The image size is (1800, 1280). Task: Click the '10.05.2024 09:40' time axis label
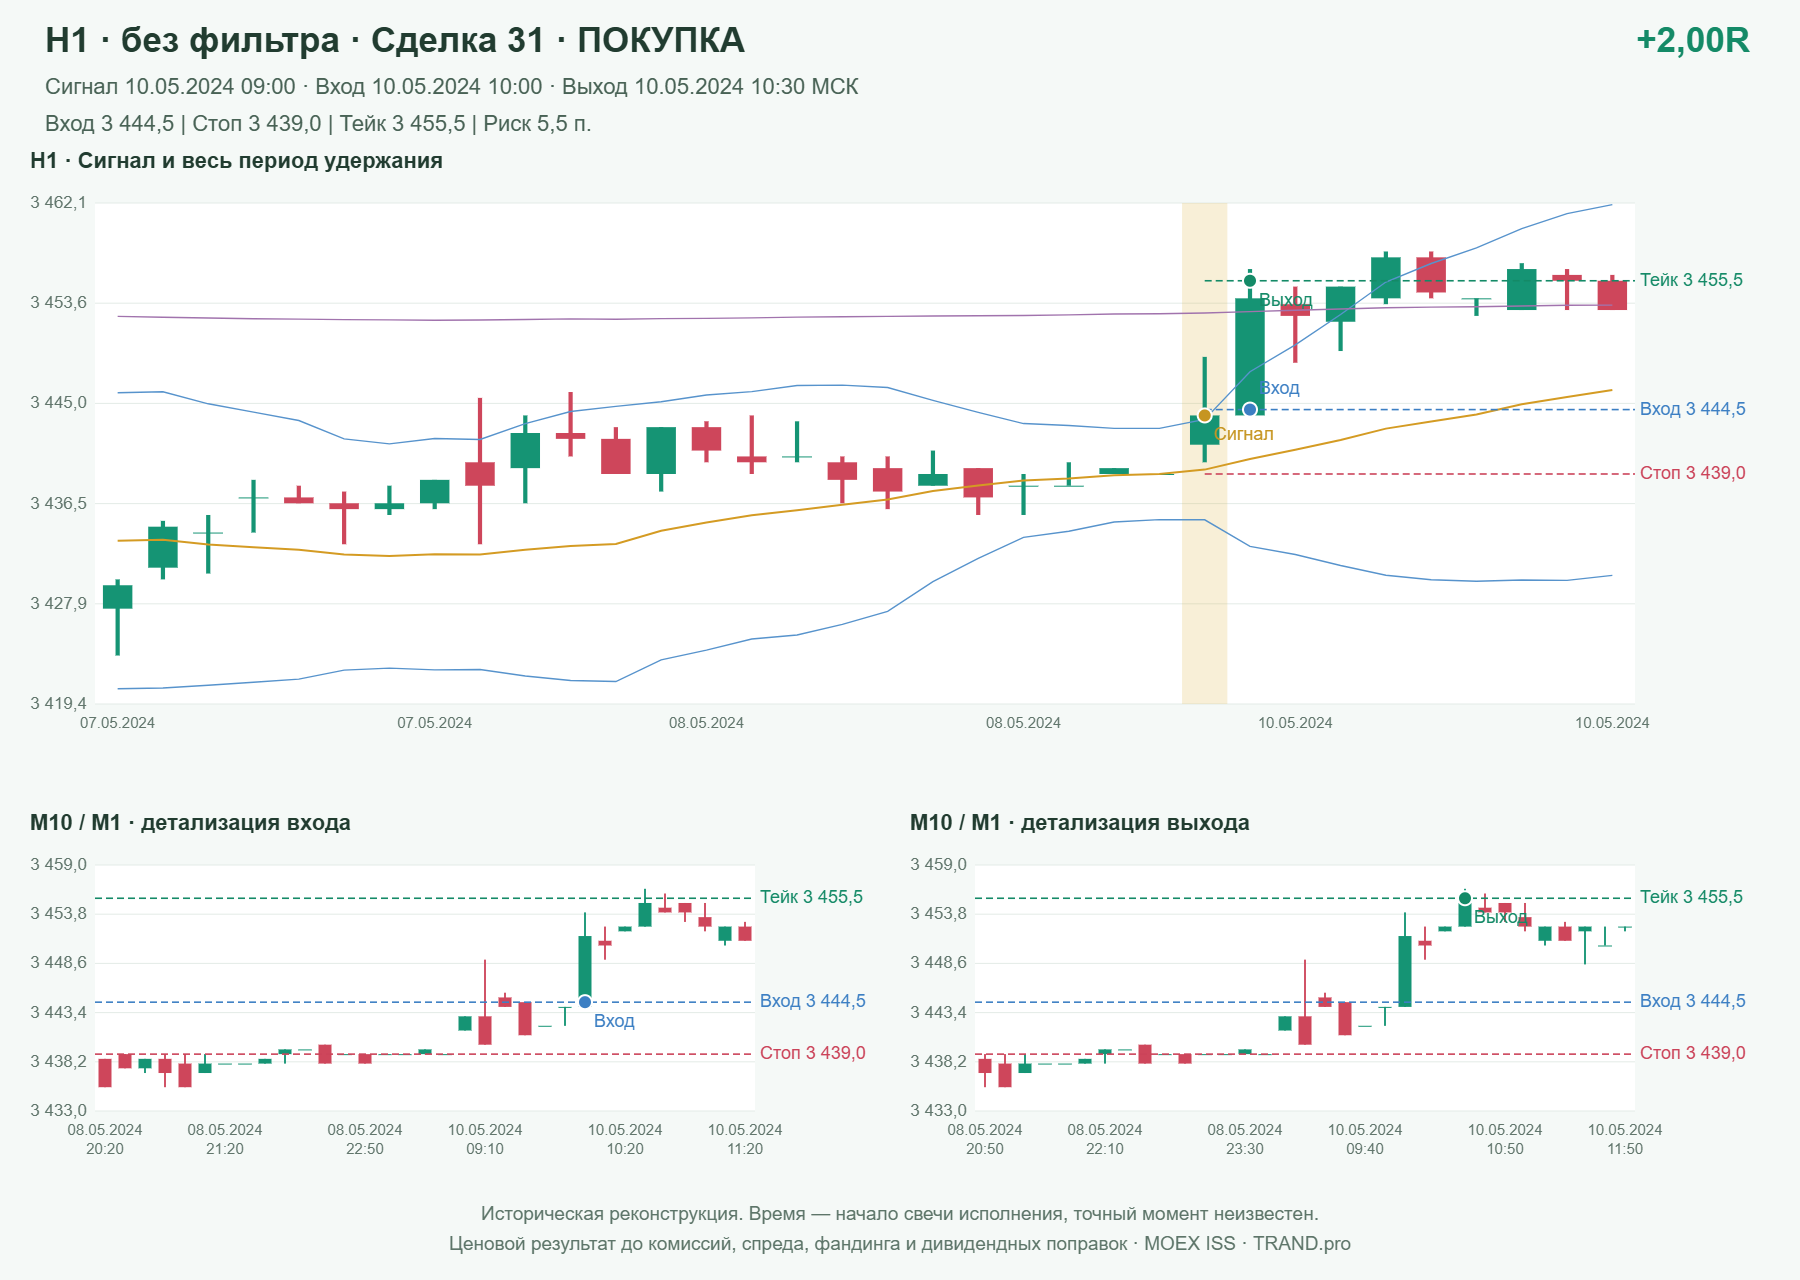(x=1365, y=1139)
